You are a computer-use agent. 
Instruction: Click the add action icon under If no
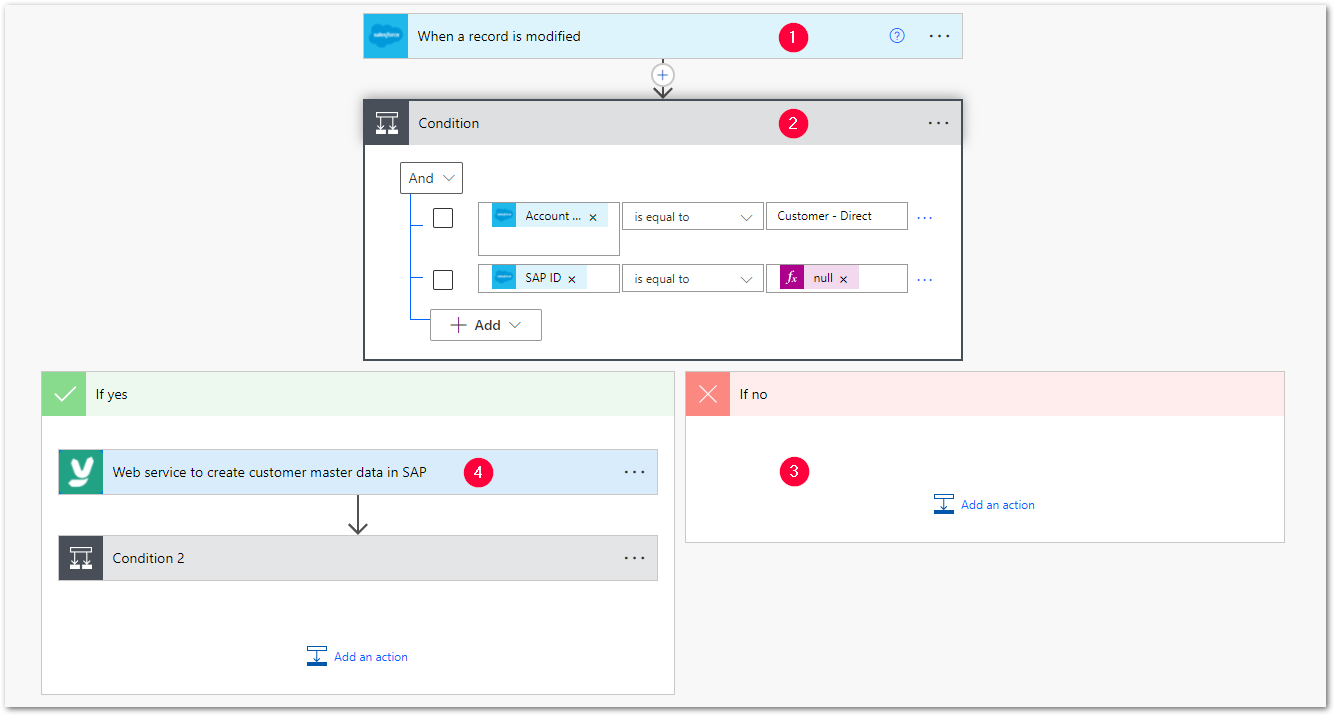(x=944, y=505)
